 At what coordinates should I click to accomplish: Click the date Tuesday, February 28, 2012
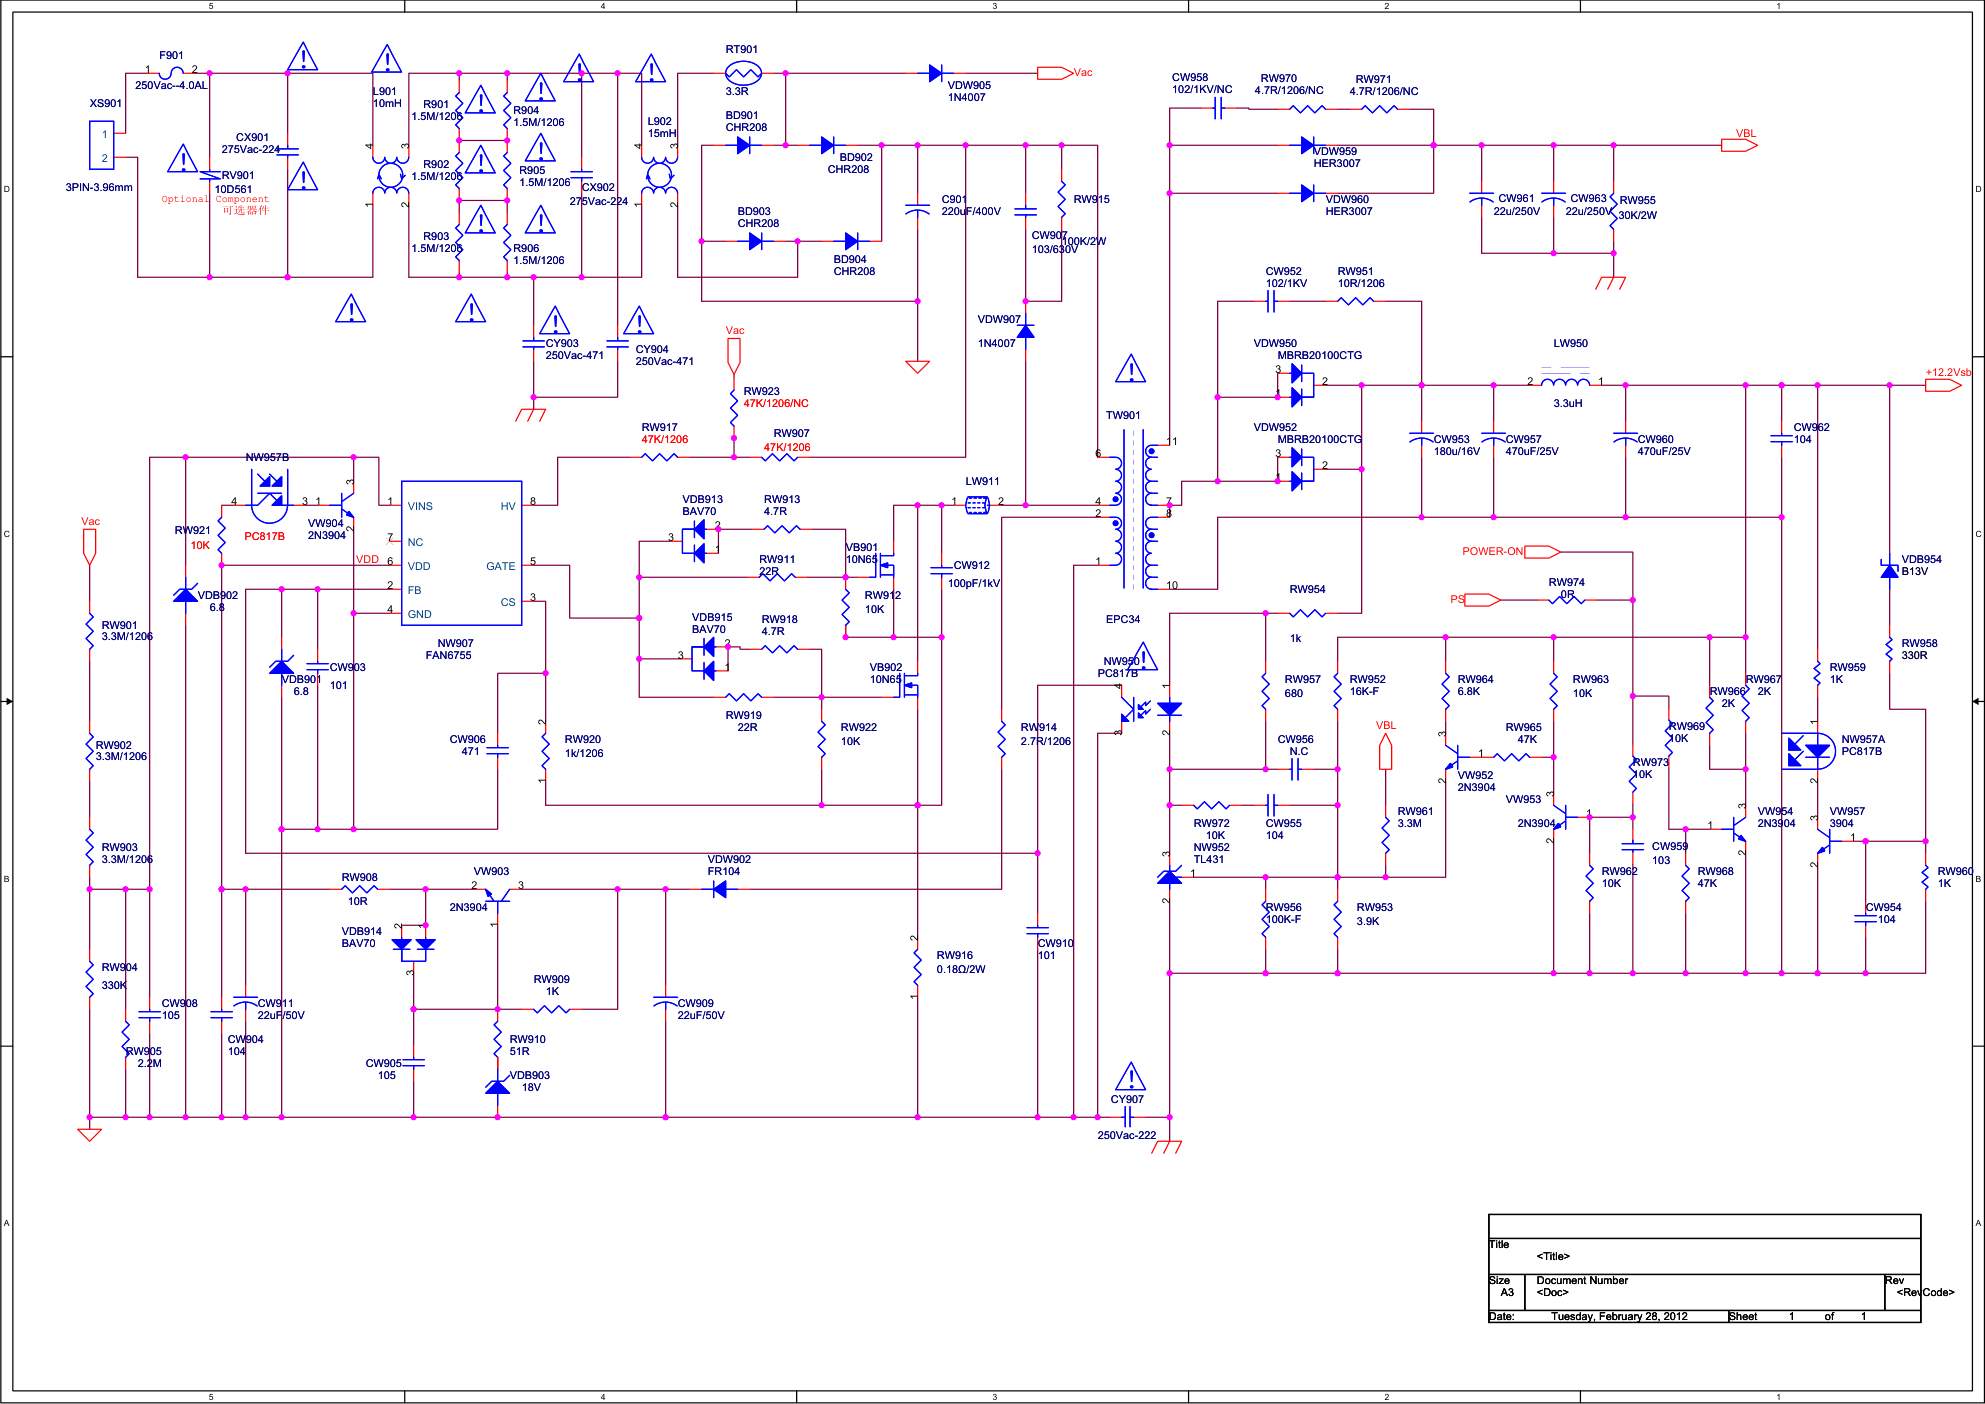(x=1619, y=1317)
